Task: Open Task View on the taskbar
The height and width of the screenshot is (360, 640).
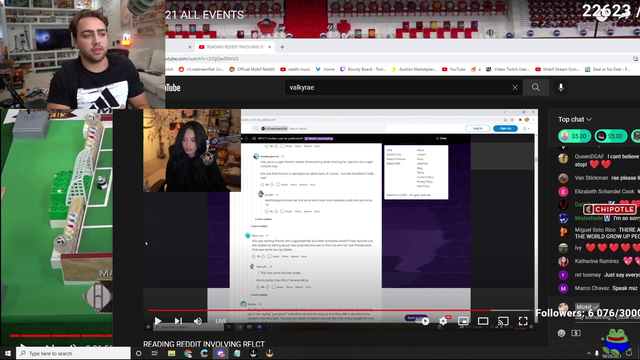Action: [155, 353]
